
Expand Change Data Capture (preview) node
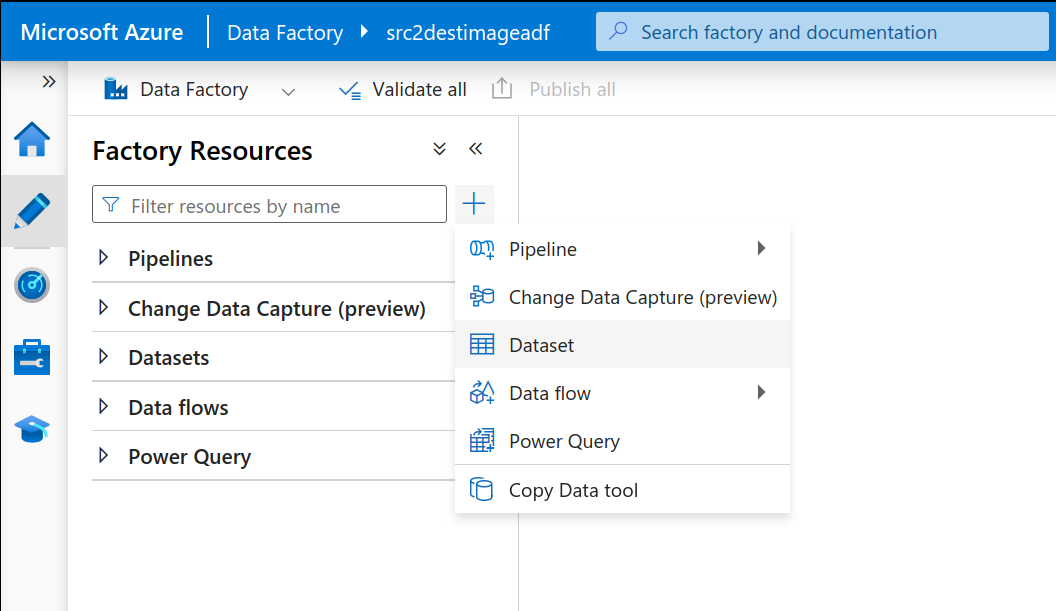(104, 307)
